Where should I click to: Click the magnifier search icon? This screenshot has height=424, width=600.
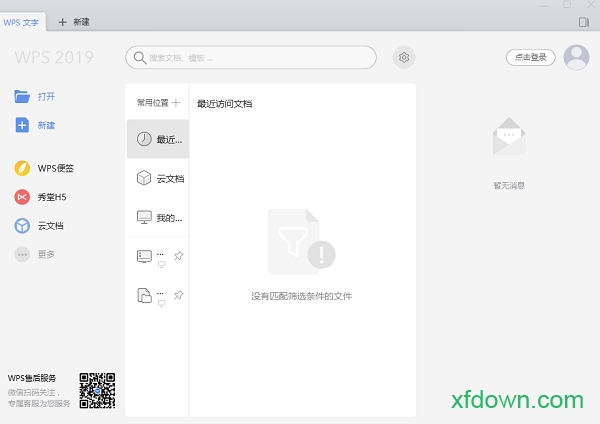(140, 58)
